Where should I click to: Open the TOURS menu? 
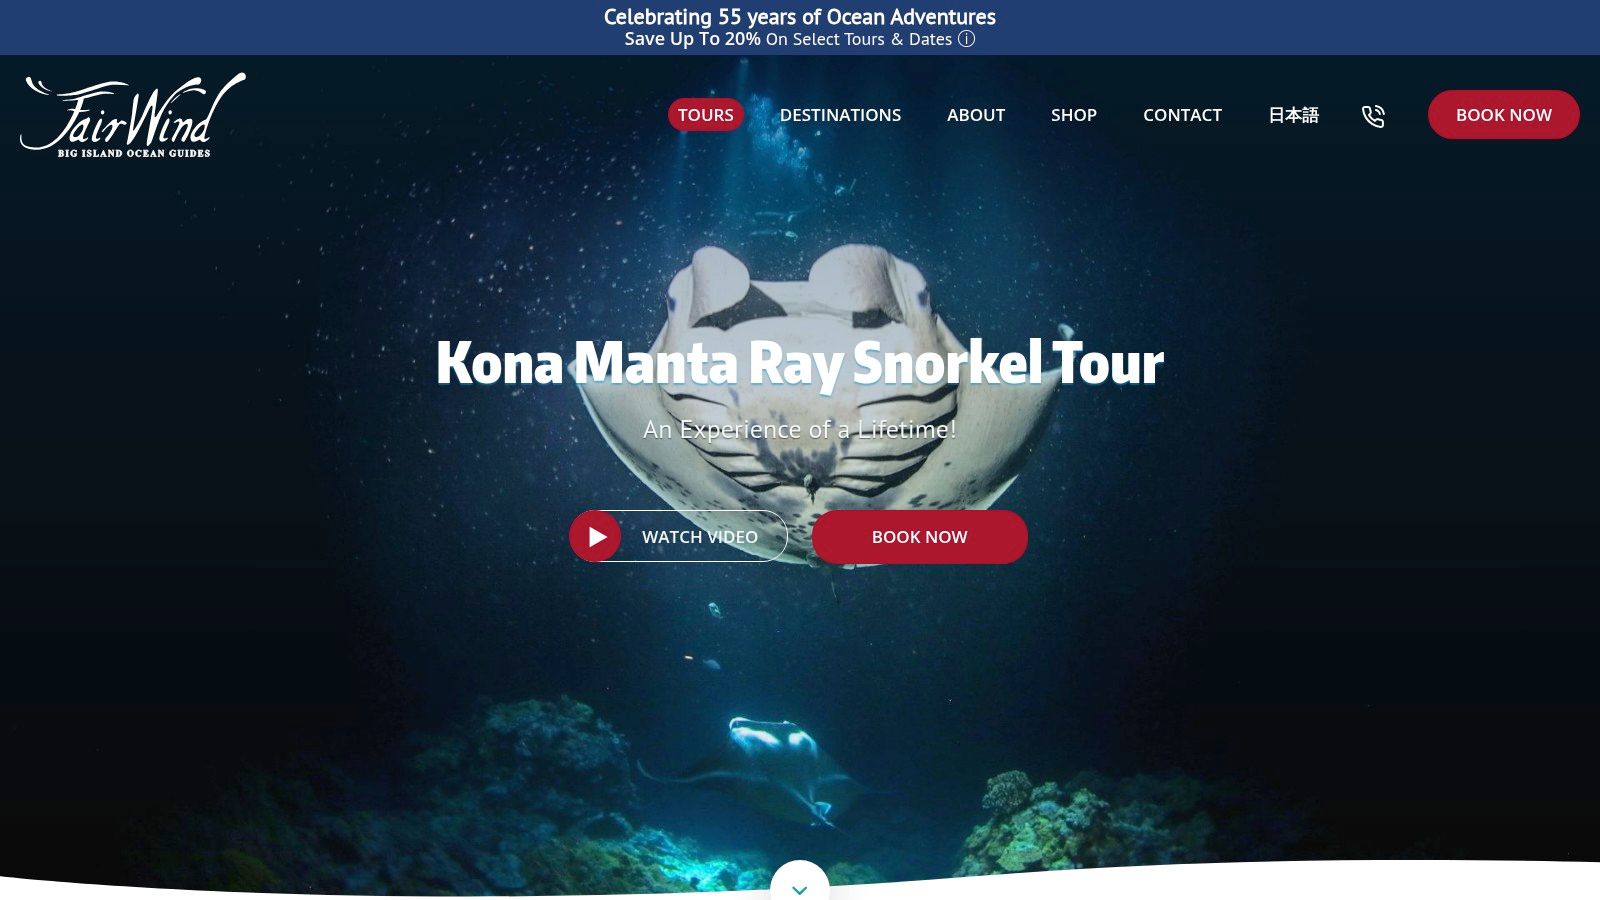pos(706,115)
